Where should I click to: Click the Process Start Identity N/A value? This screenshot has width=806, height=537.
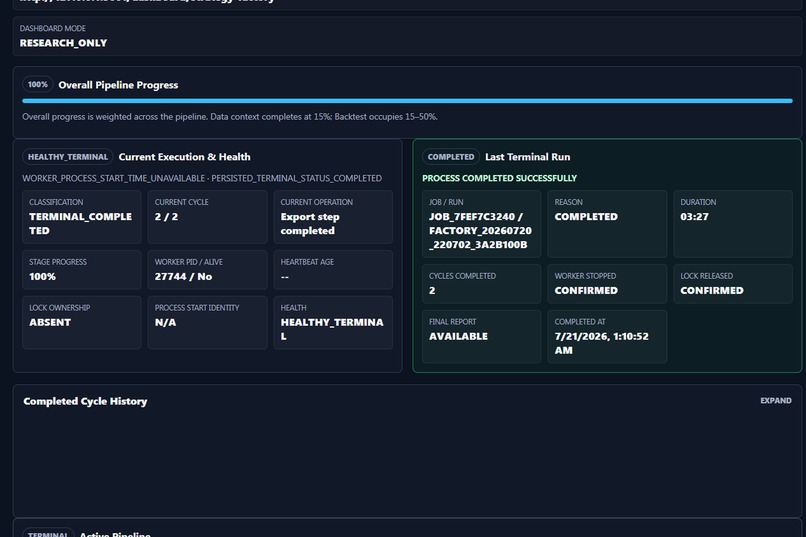pos(165,322)
